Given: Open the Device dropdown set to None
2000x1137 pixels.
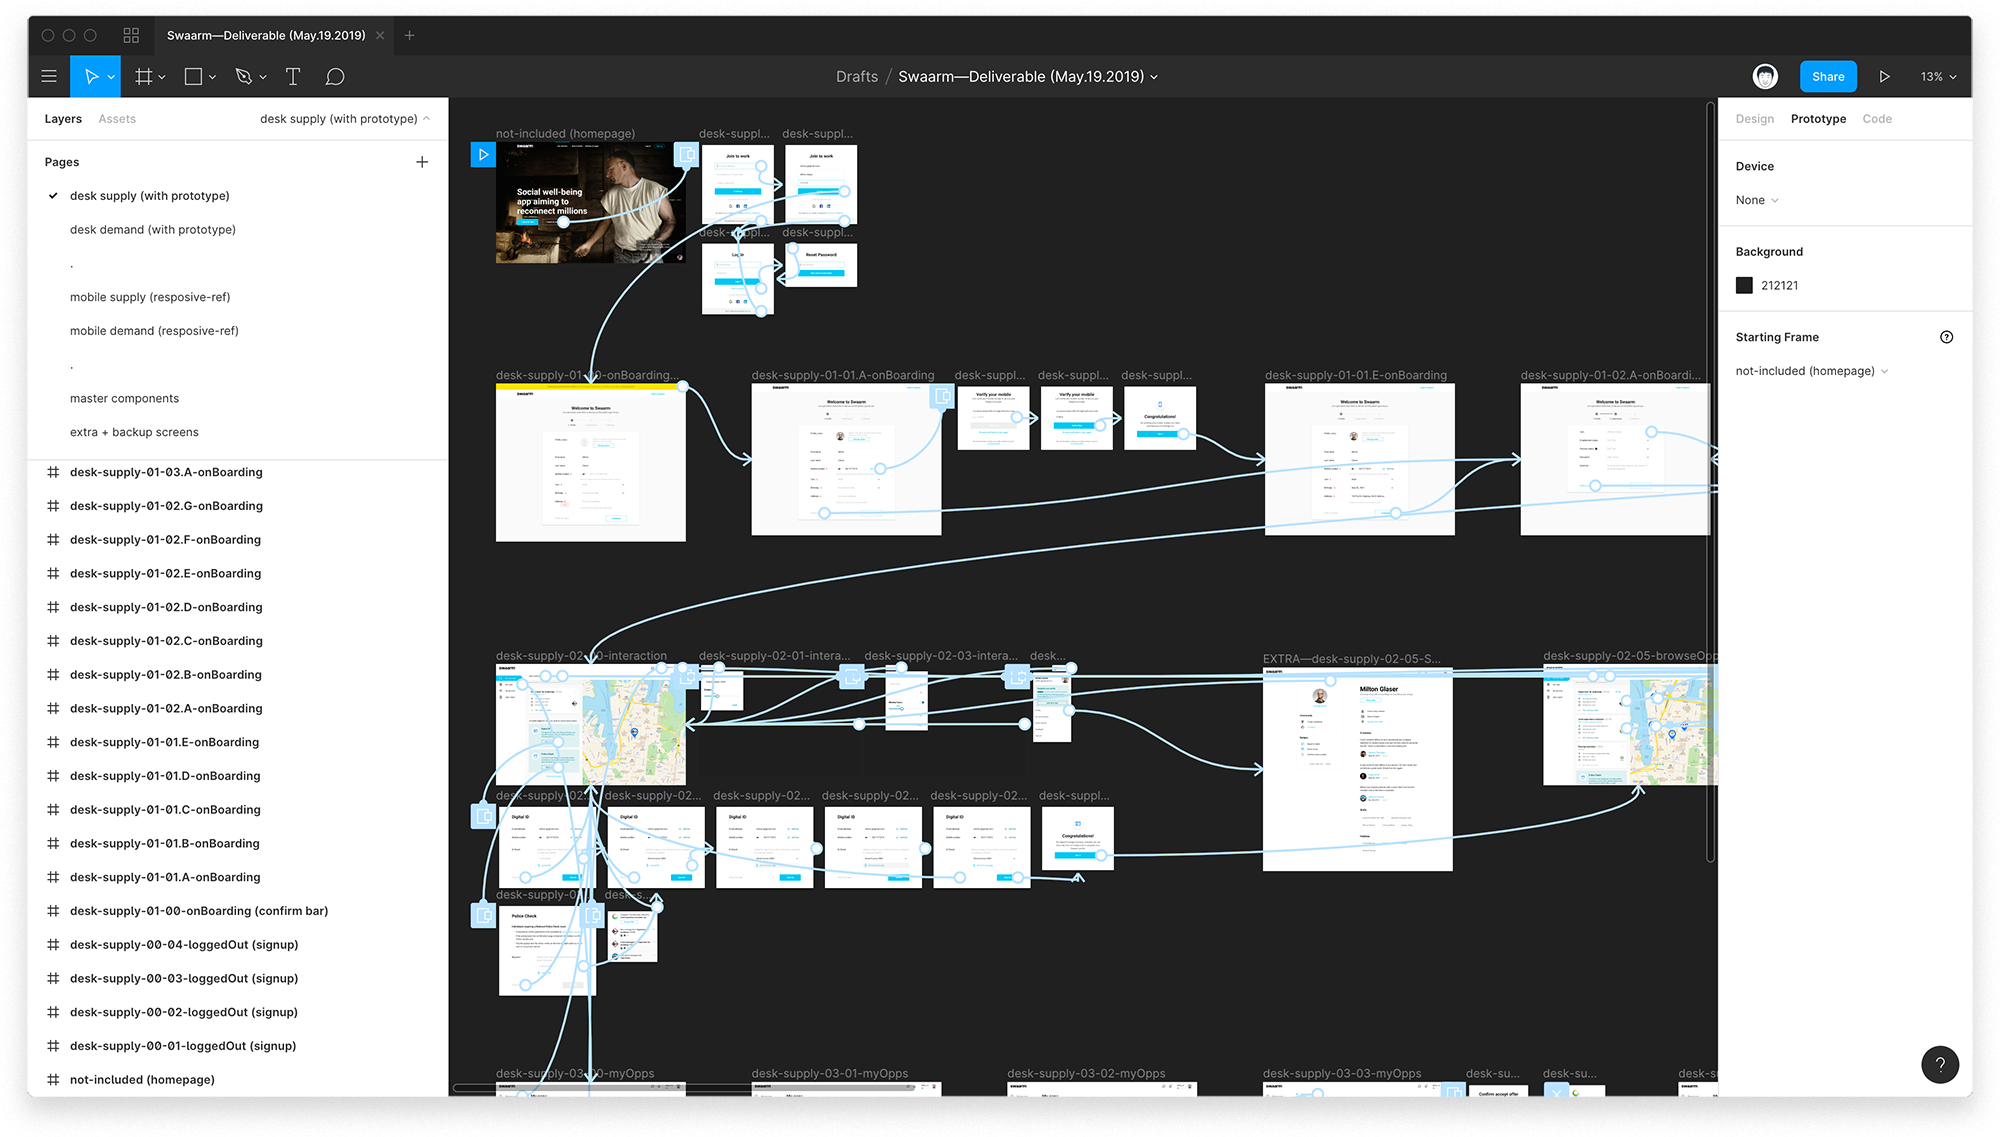Looking at the screenshot, I should pos(1756,200).
